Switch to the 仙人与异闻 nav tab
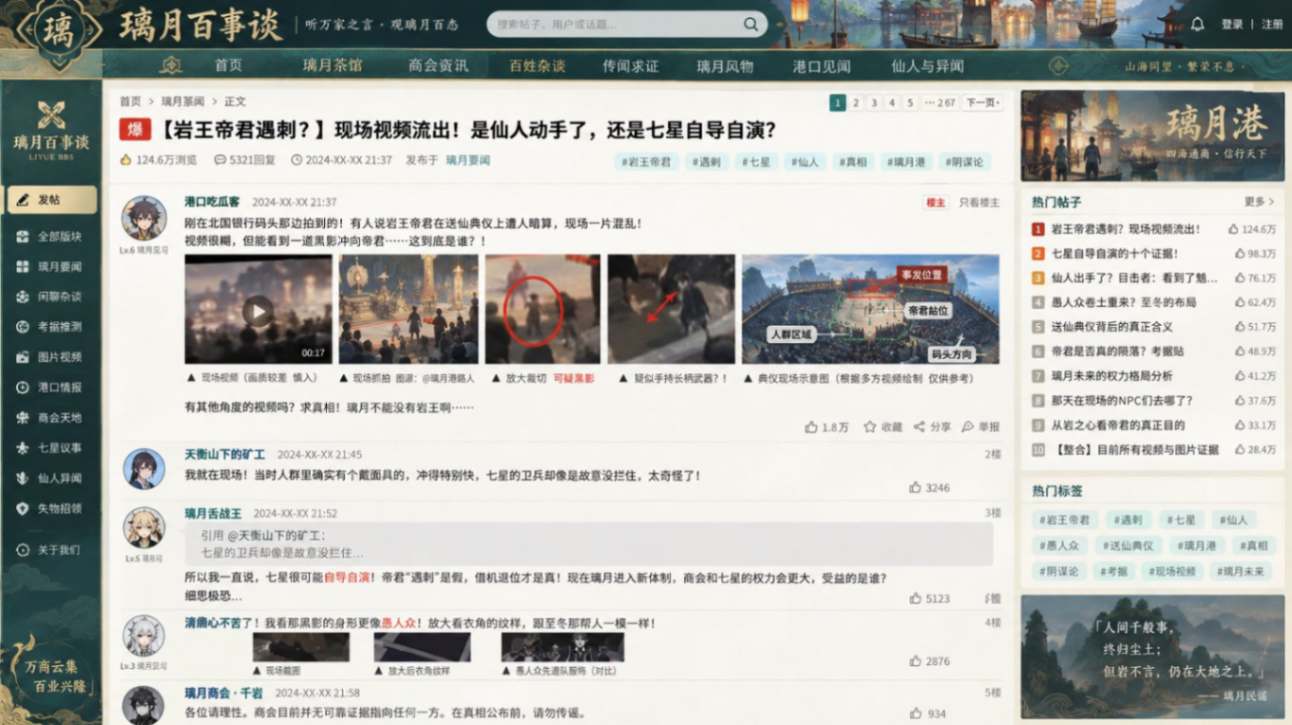The image size is (1292, 725). [x=927, y=66]
